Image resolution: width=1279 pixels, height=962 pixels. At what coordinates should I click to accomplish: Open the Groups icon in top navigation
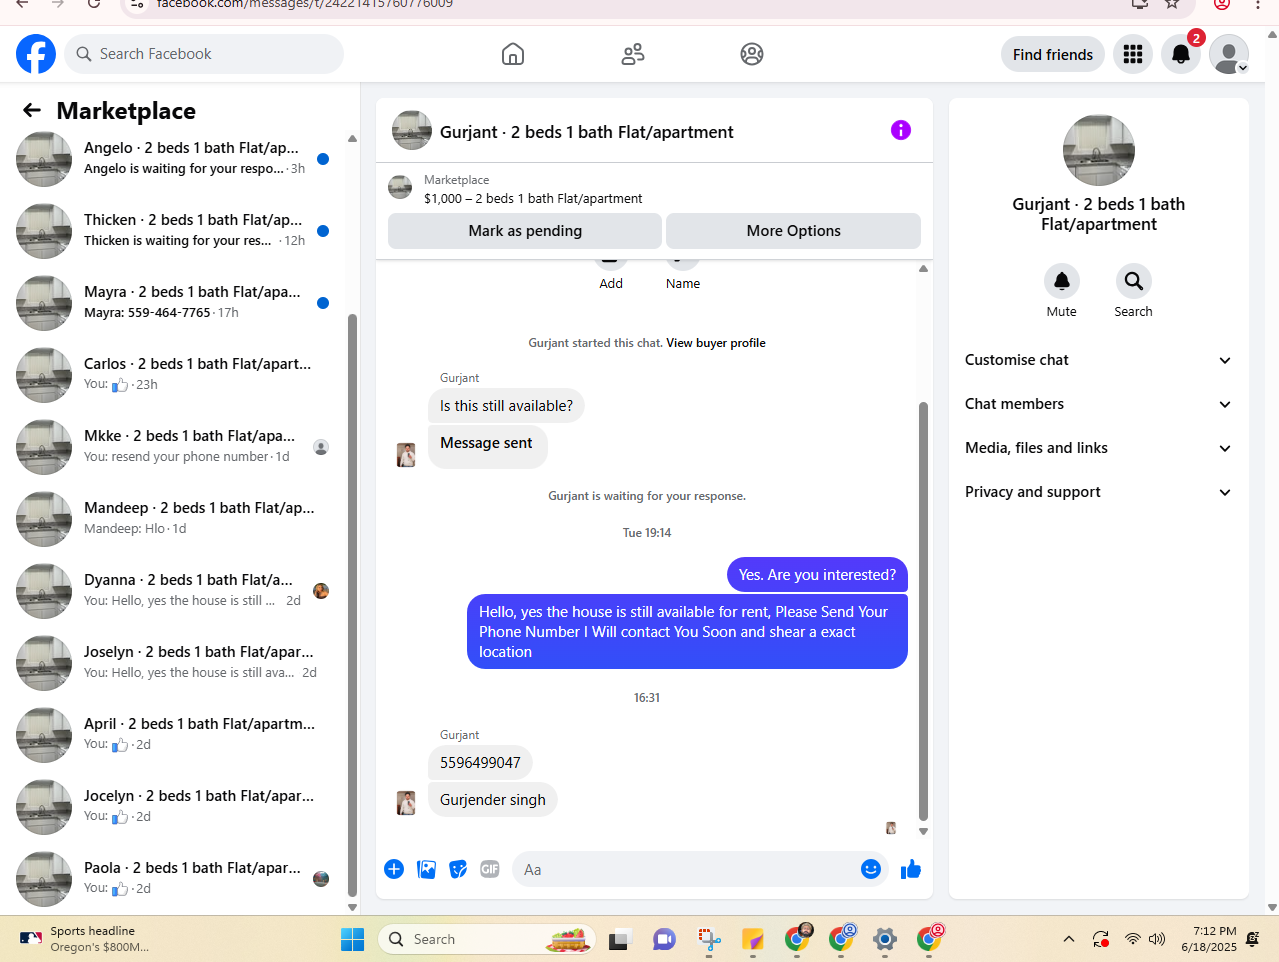pos(752,54)
